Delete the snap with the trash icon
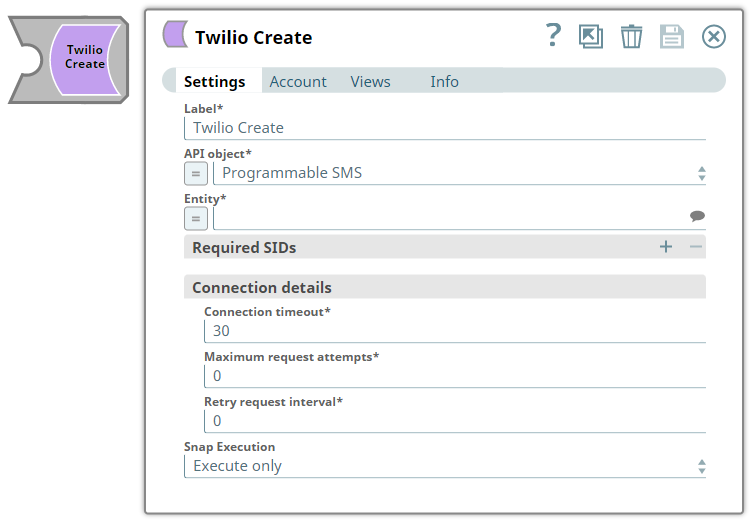 pos(631,36)
